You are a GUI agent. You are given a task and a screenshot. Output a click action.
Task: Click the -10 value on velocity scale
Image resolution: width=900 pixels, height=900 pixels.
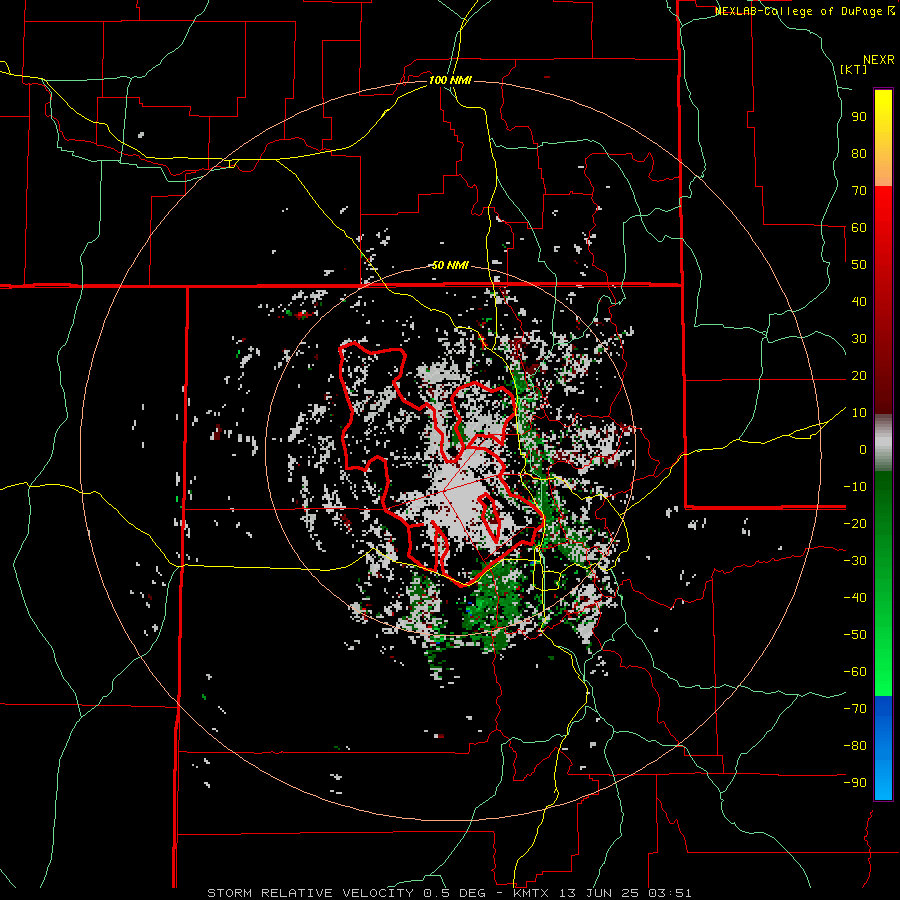pyautogui.click(x=855, y=487)
